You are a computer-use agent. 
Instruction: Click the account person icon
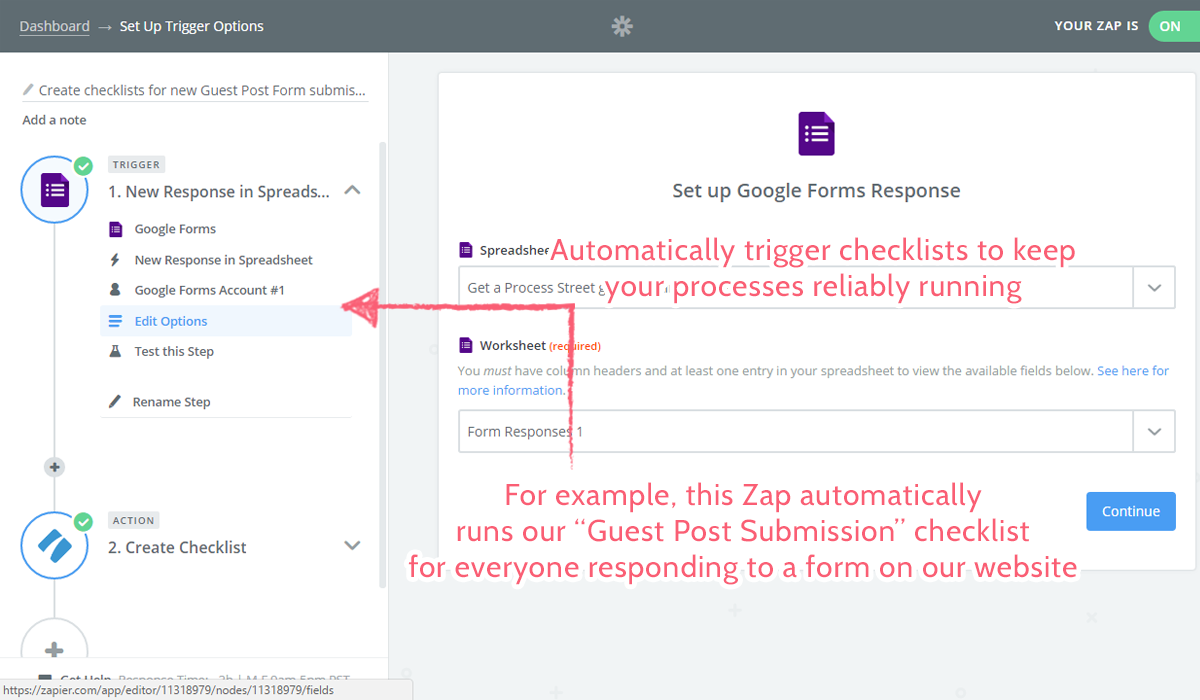[x=115, y=290]
